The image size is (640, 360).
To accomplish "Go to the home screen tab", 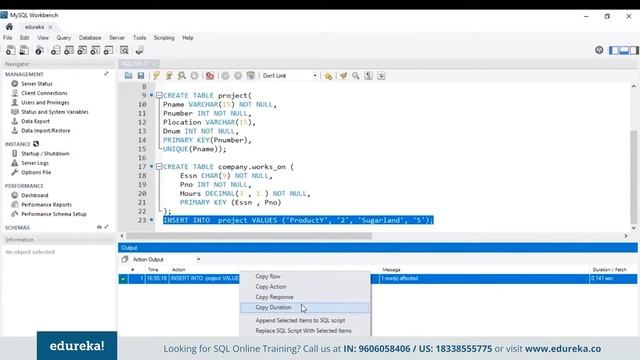I will point(9,27).
